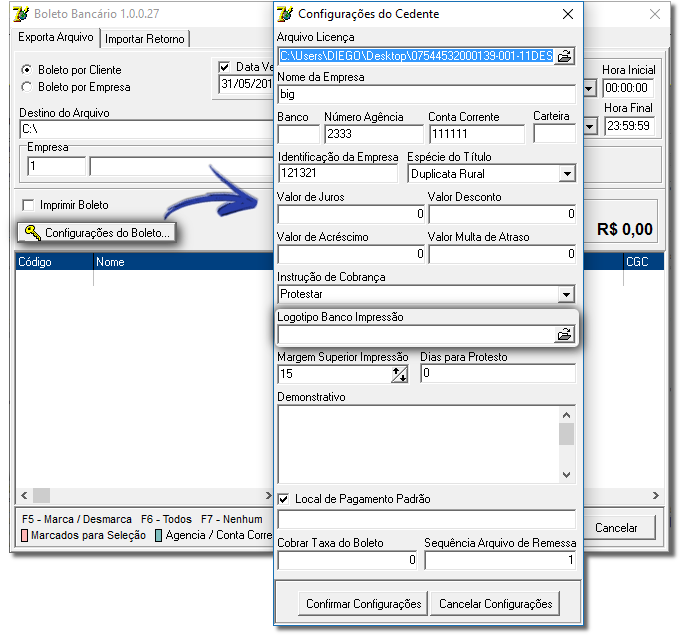This screenshot has width=680, height=635.
Task: Click Cancelar Configurações button
Action: tap(495, 603)
